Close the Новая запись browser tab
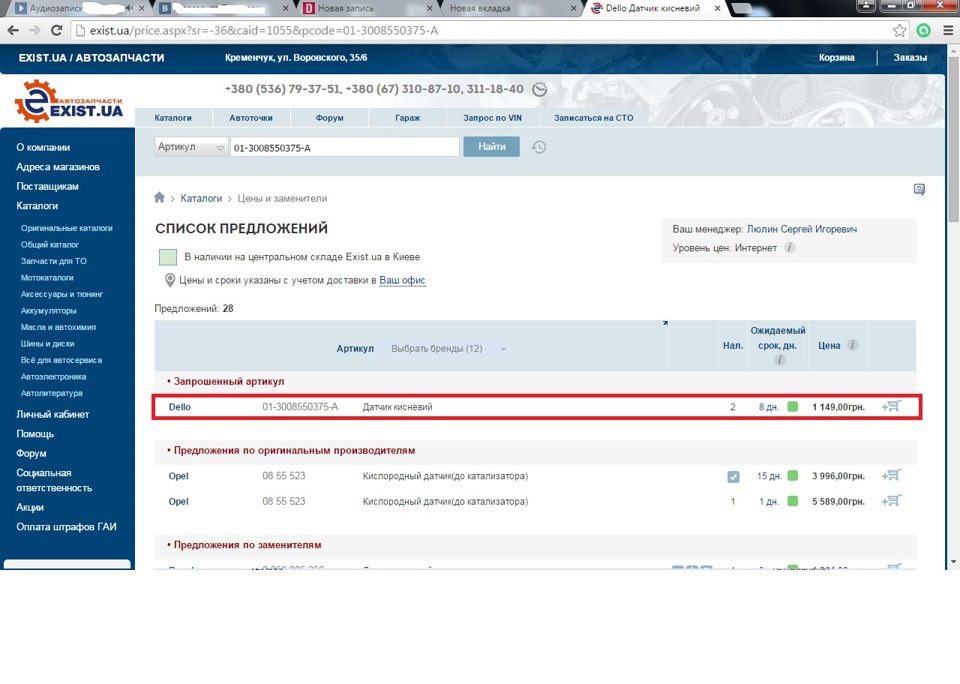This screenshot has height=684, width=960. coord(429,9)
